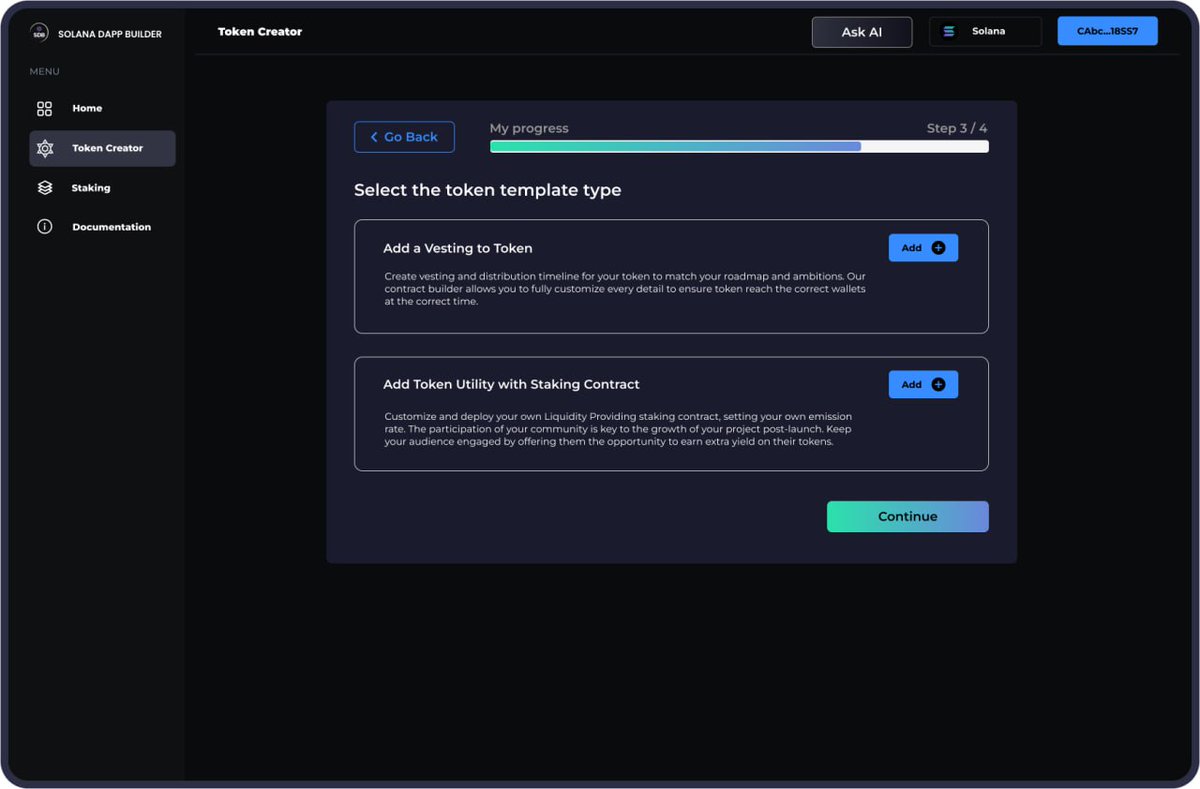The width and height of the screenshot is (1200, 789).
Task: Click the SDB logo at top left
Action: [x=40, y=33]
